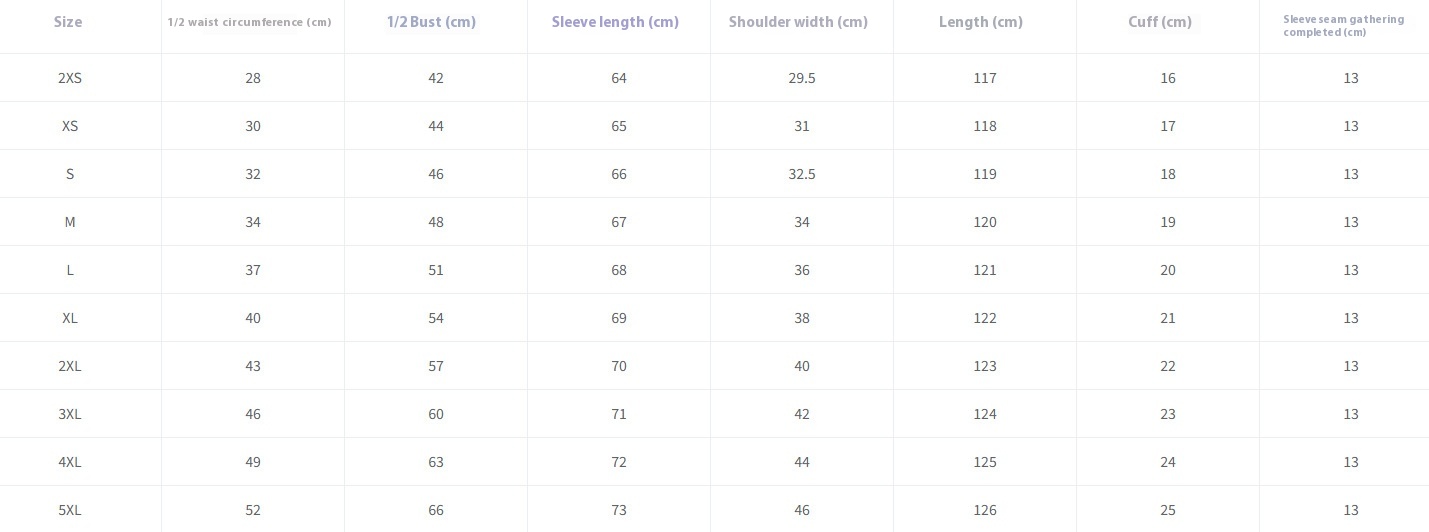Click the Cuff (cm) column header
The width and height of the screenshot is (1429, 532).
coord(1160,22)
